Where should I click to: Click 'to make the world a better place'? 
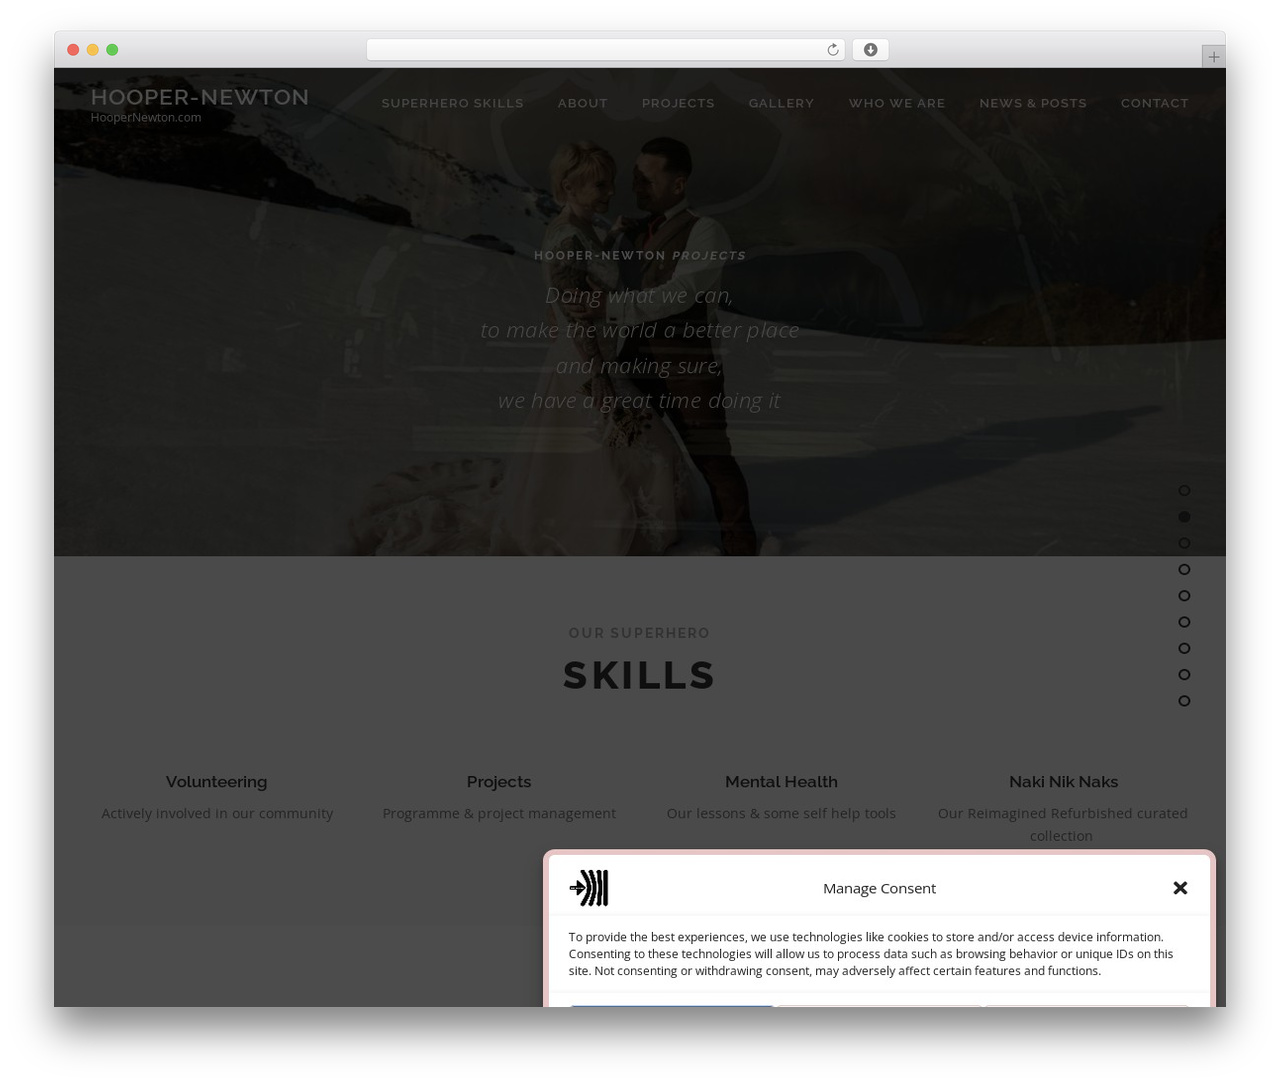[x=639, y=331]
